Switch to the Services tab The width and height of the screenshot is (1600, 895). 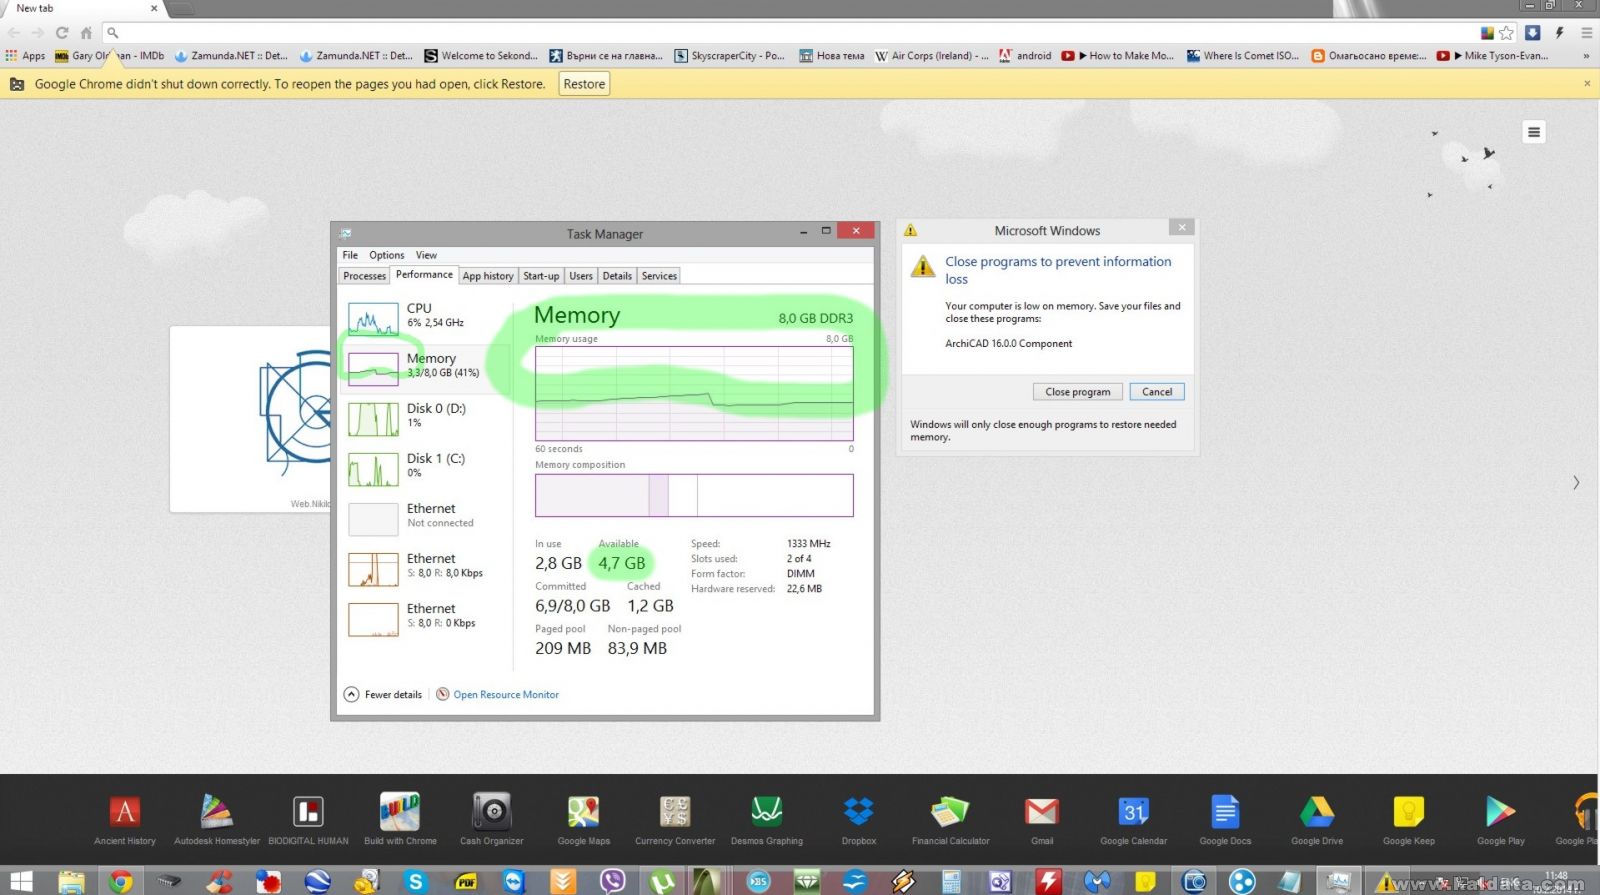(x=659, y=276)
